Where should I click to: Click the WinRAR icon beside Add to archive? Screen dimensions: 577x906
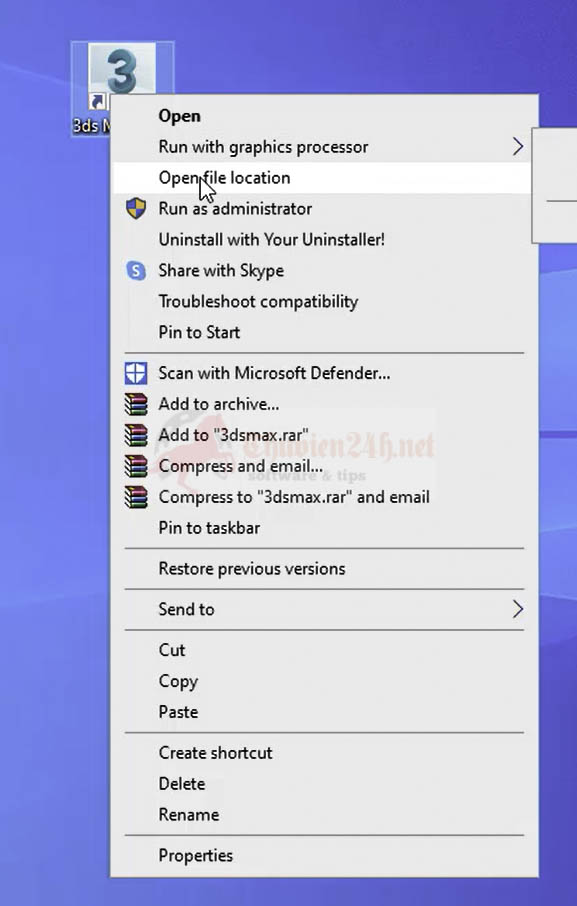[136, 404]
